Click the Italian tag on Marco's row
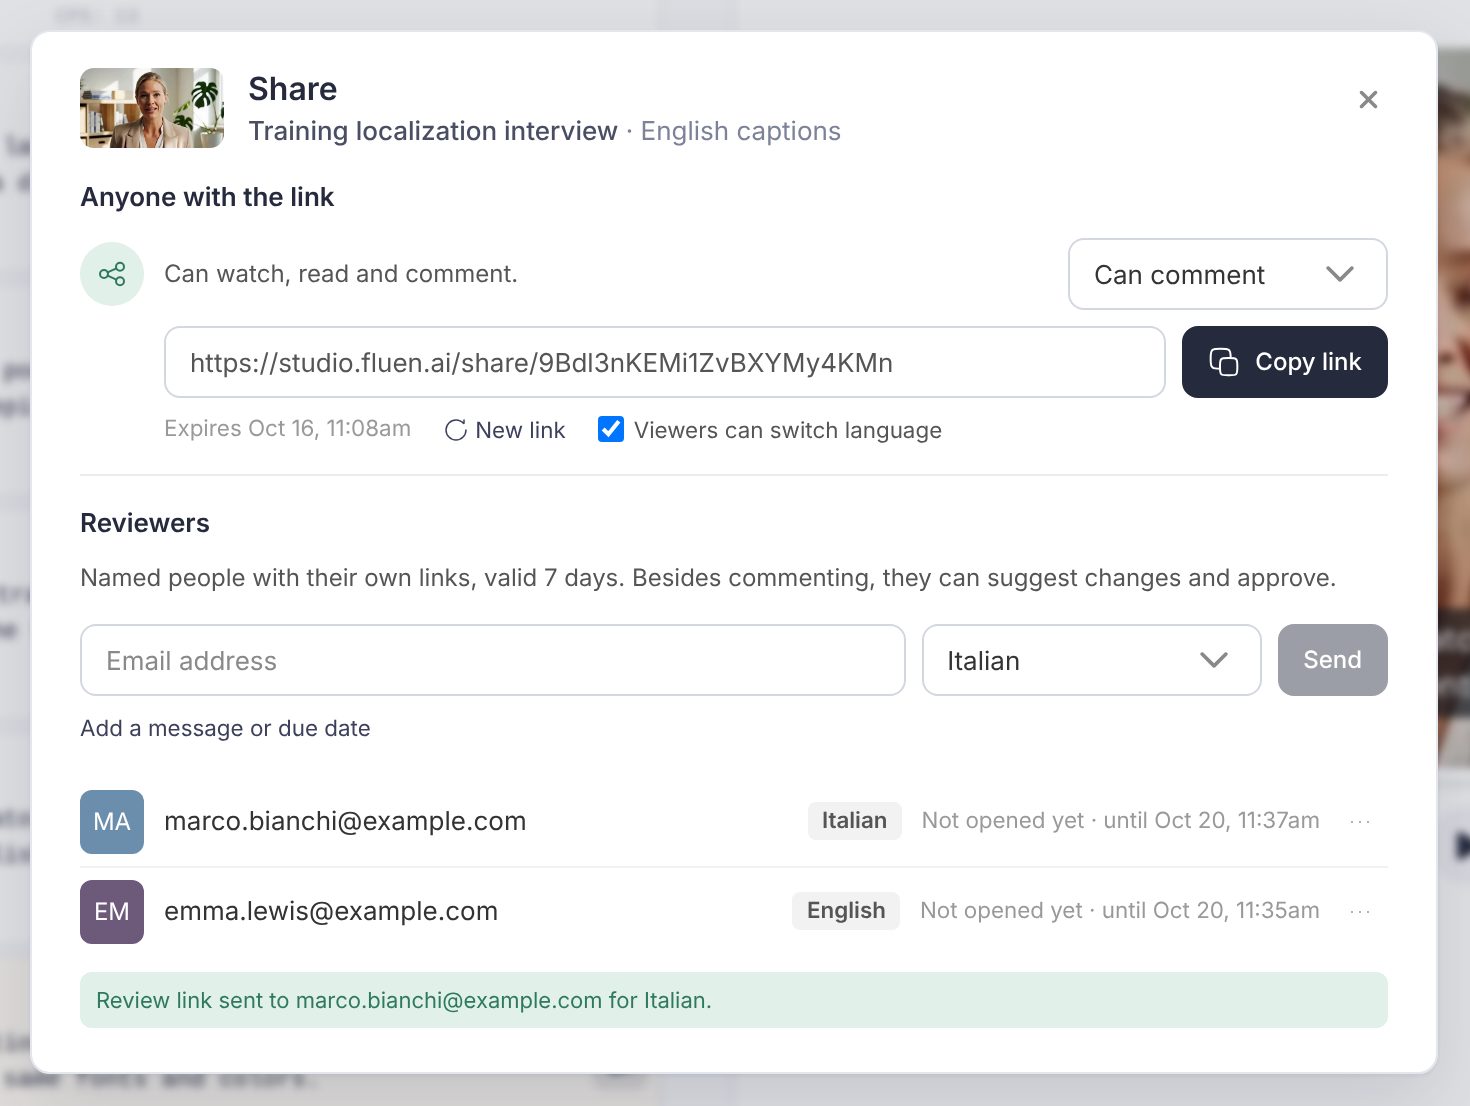Image resolution: width=1470 pixels, height=1106 pixels. pos(855,821)
